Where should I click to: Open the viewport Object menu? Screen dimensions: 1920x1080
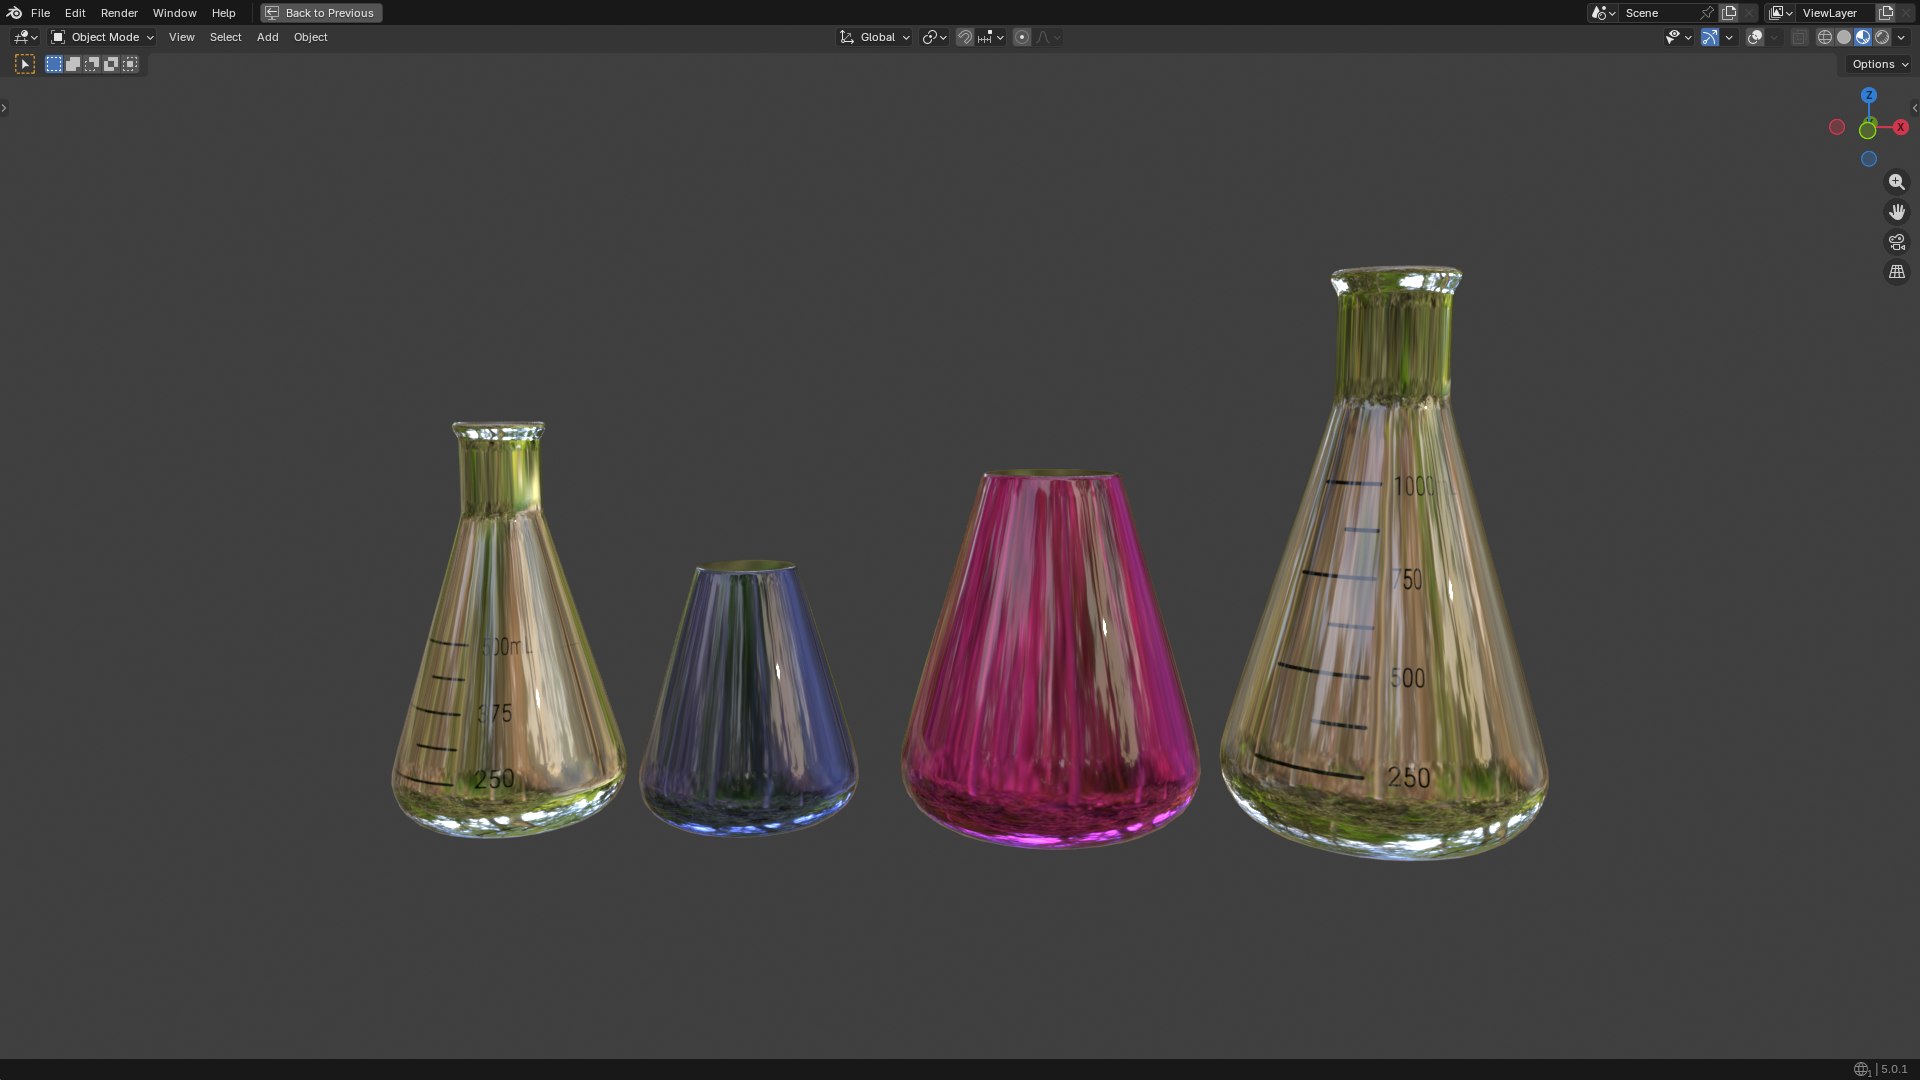(310, 37)
